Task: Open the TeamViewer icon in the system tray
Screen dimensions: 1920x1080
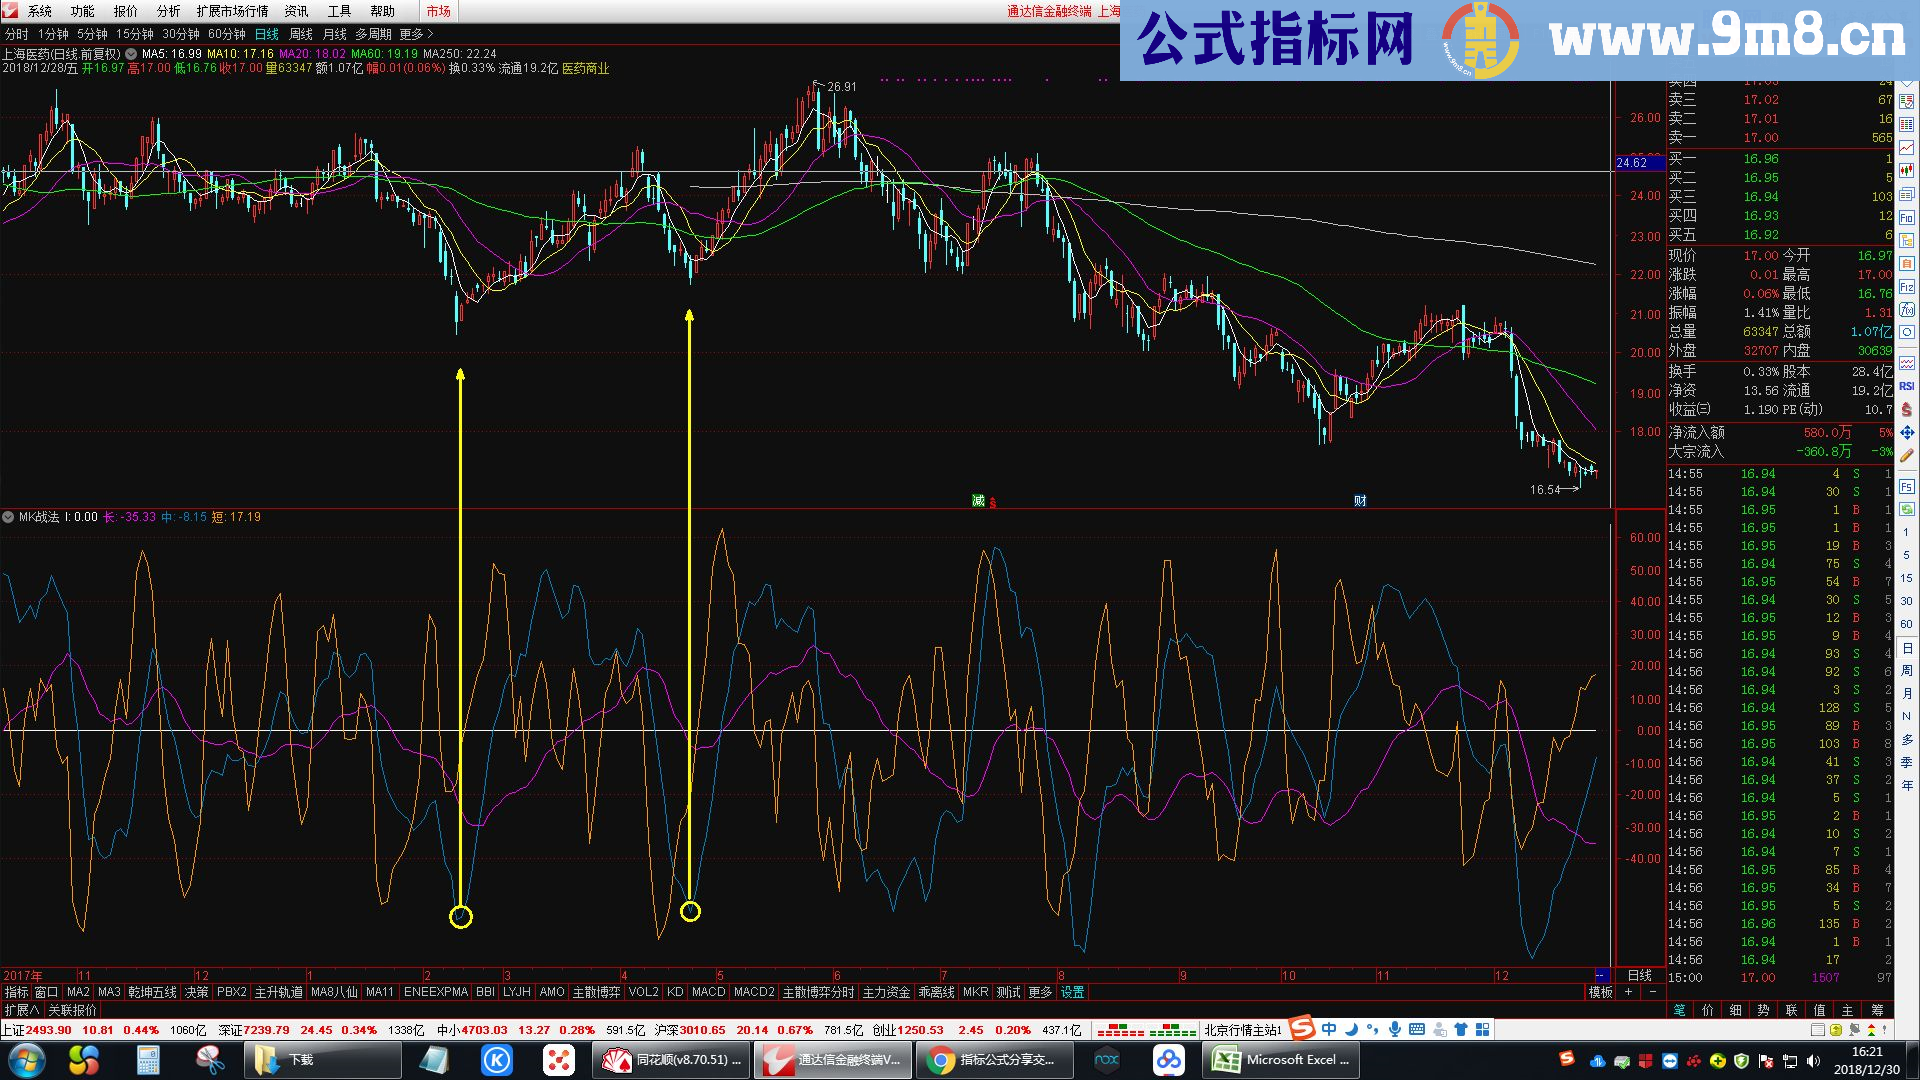Action: (1669, 1060)
